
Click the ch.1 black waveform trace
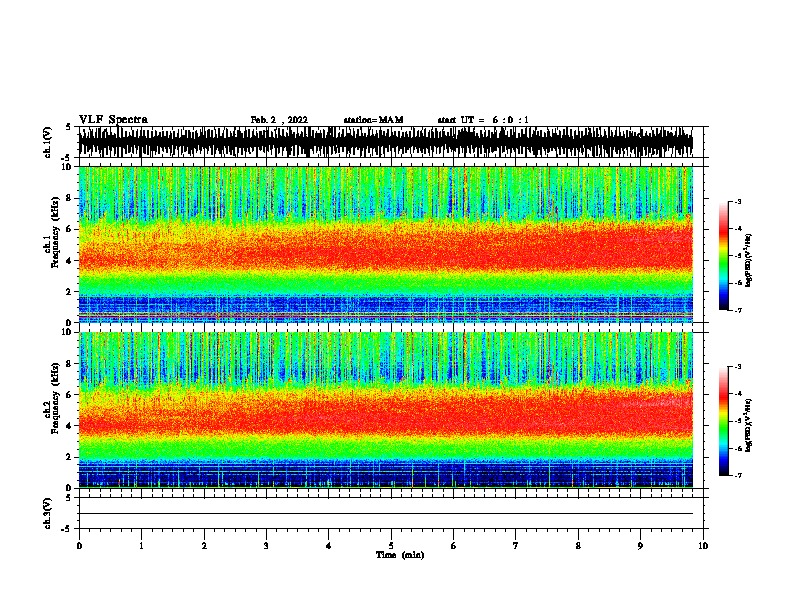point(385,142)
